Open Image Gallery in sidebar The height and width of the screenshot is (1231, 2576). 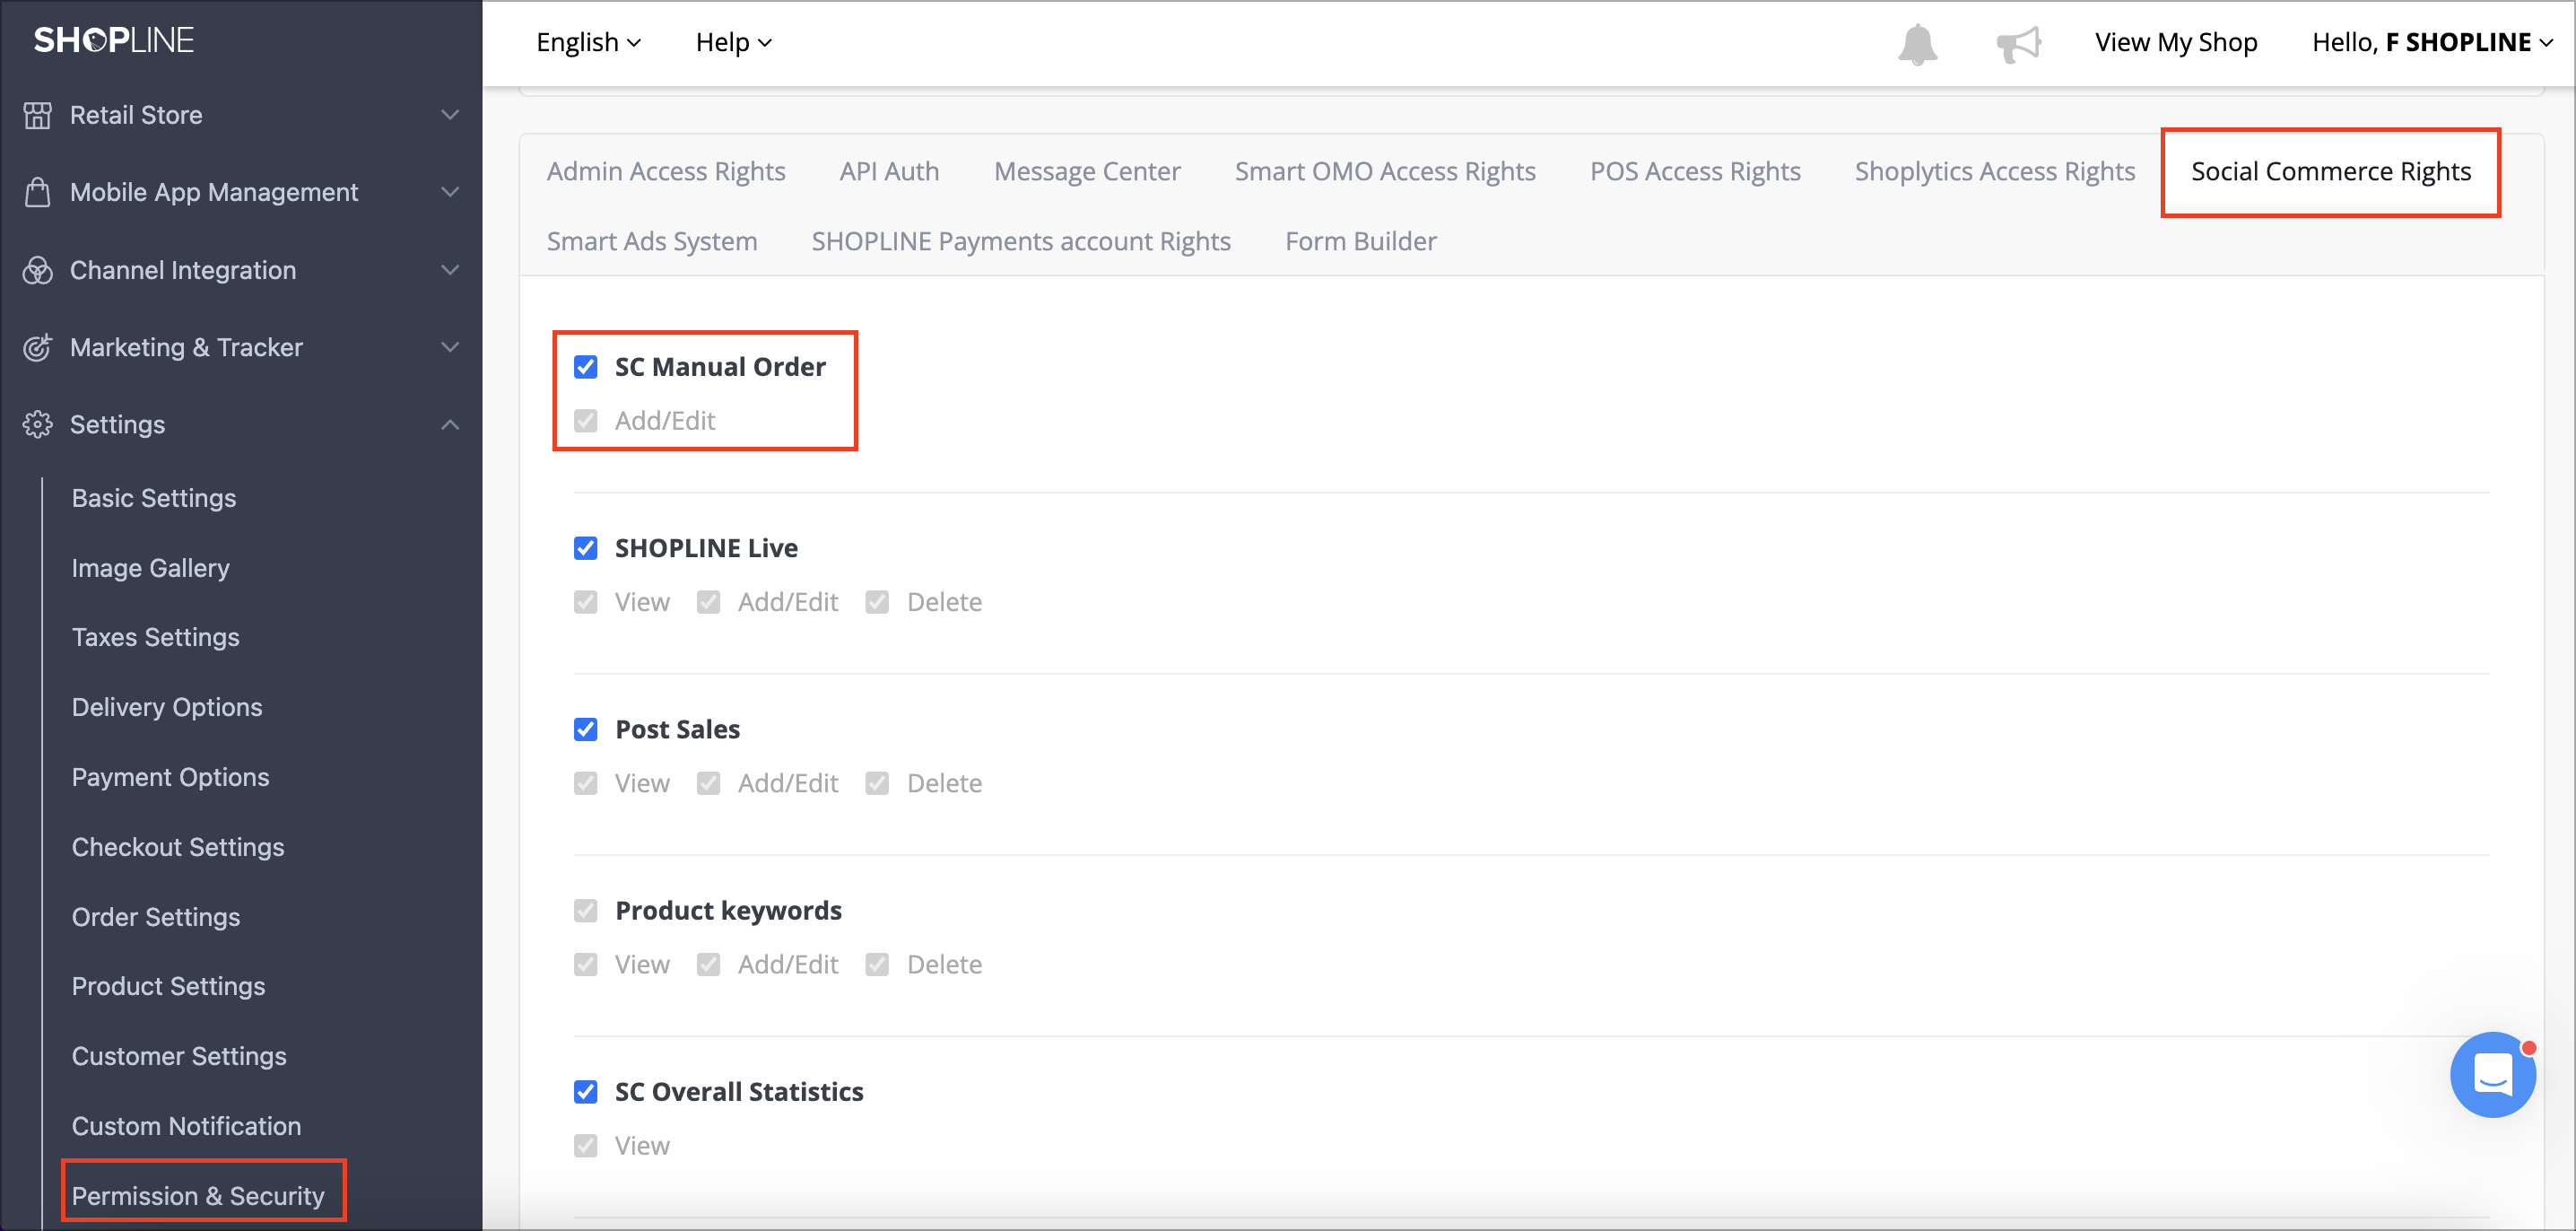(x=151, y=568)
